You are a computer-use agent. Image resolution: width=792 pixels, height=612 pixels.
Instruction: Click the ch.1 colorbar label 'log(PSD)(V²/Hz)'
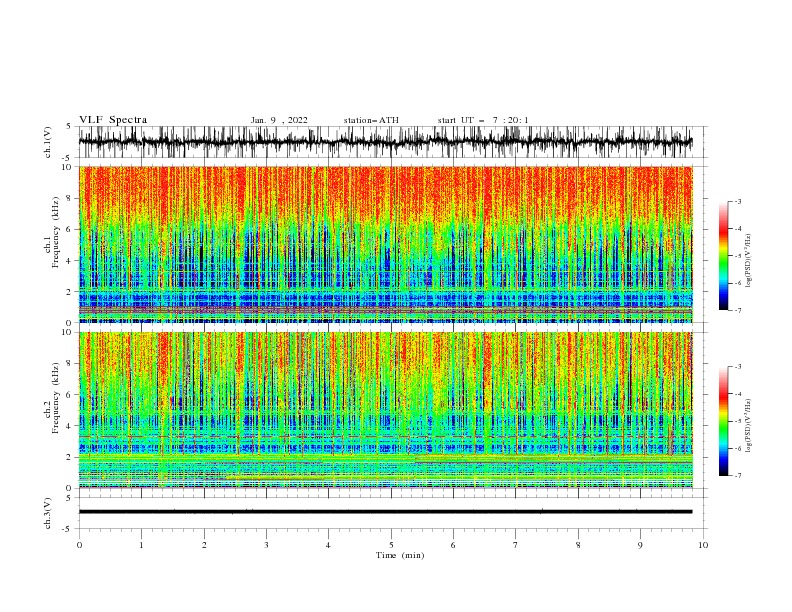749,261
